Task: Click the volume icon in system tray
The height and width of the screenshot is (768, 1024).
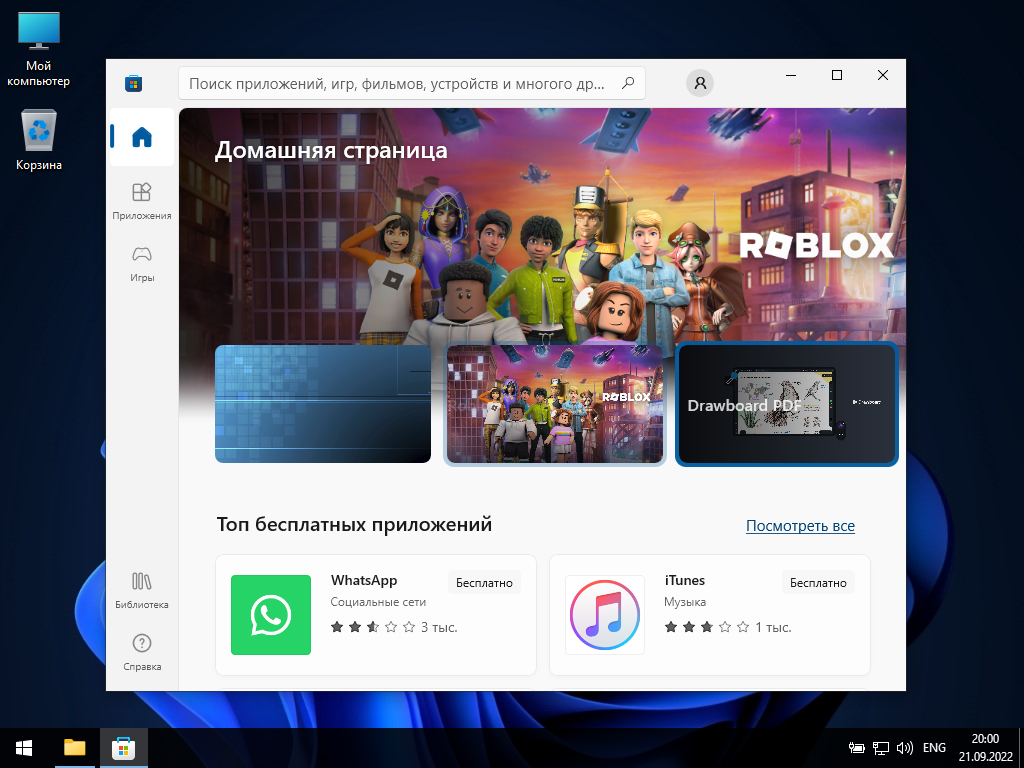Action: (905, 747)
